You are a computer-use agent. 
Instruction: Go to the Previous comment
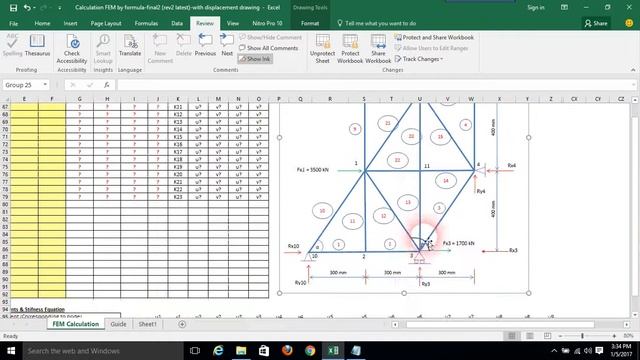205,45
